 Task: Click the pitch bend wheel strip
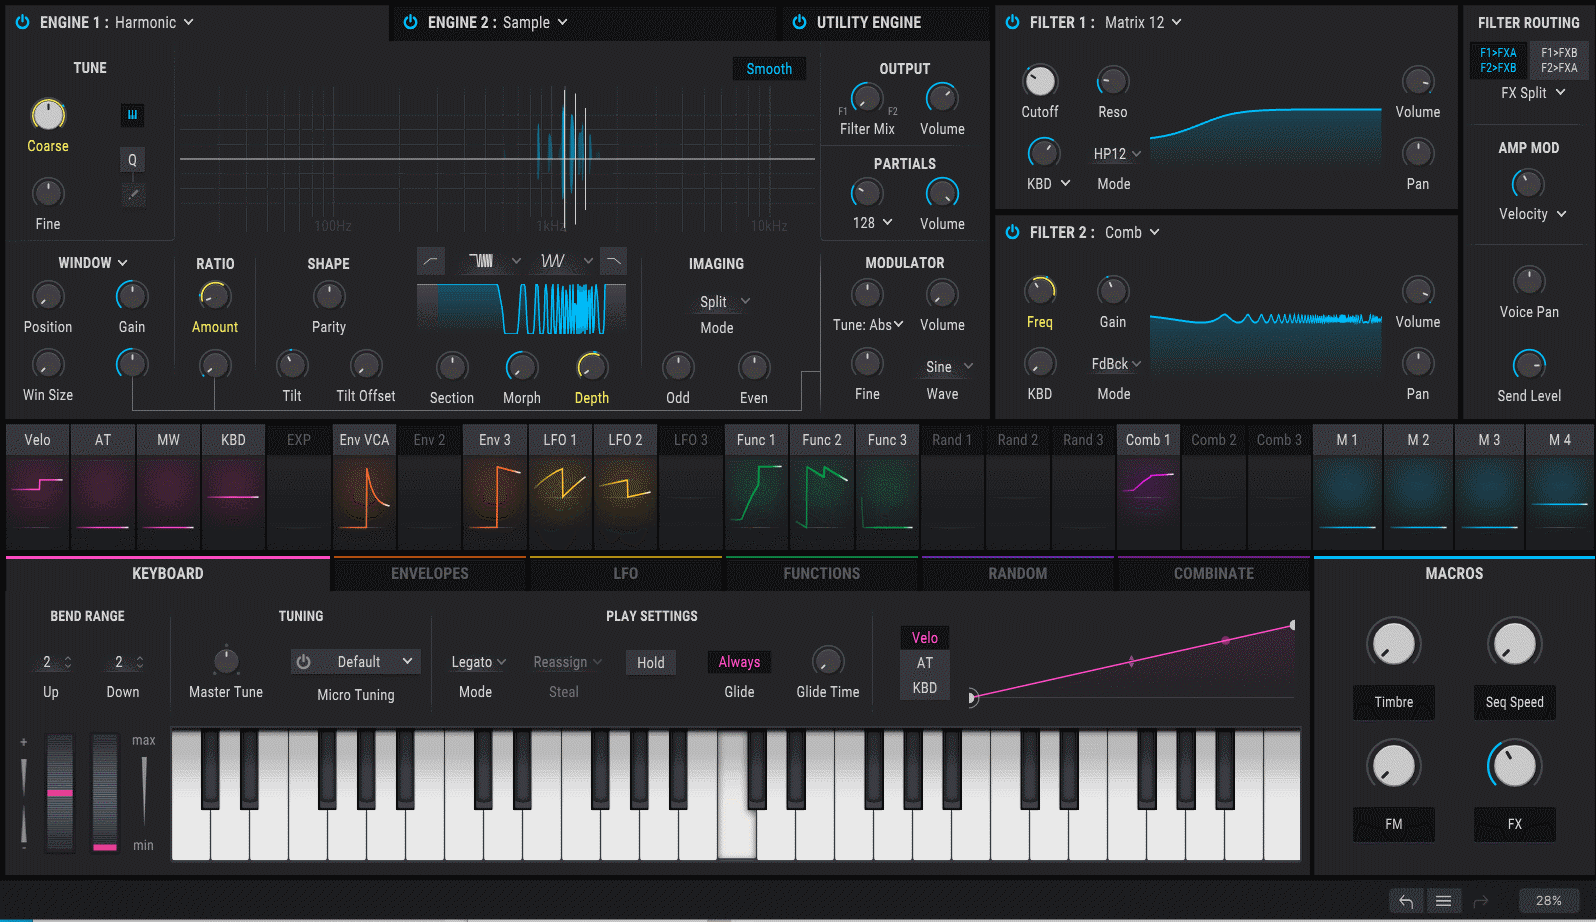[60, 792]
